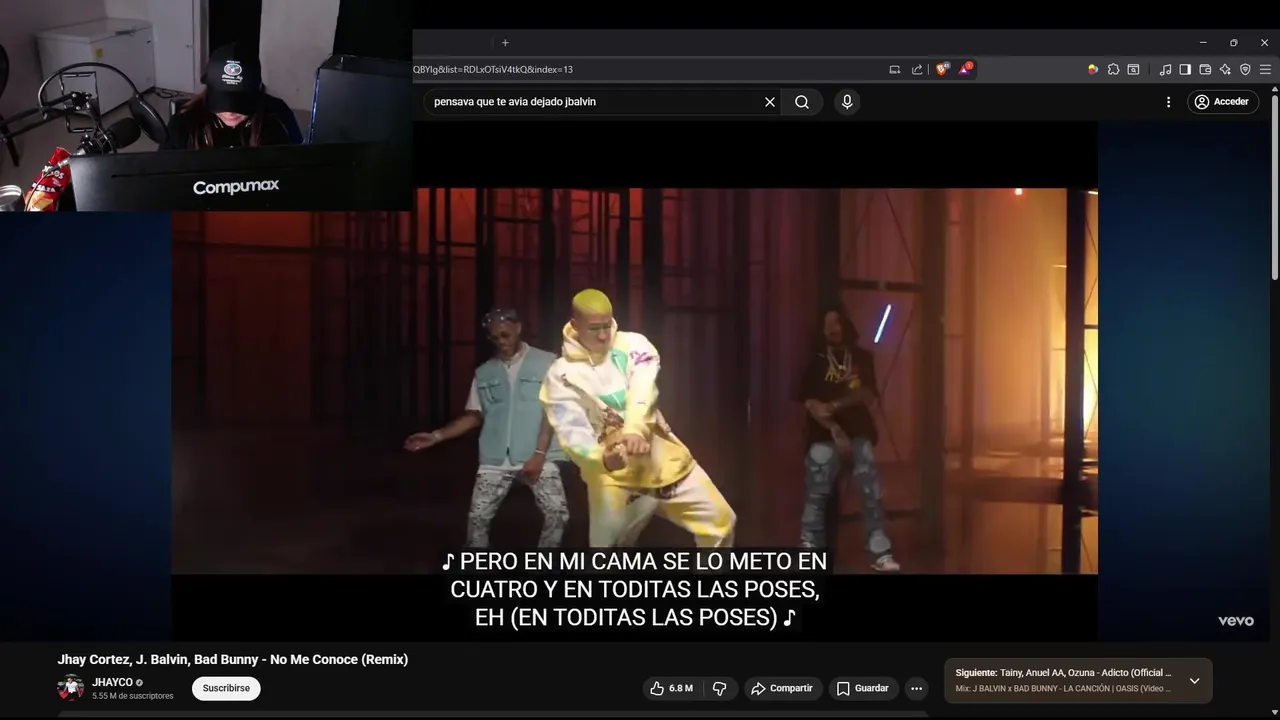Start voice search with the microphone
This screenshot has height=720, width=1280.
point(847,102)
